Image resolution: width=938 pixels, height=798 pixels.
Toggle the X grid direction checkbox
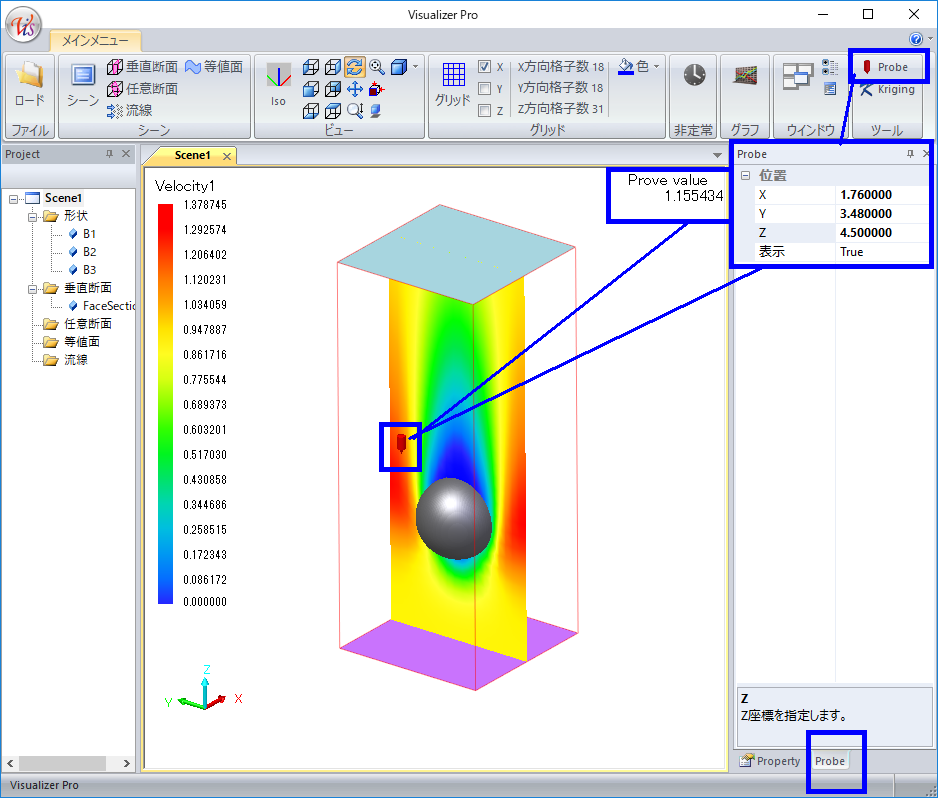click(485, 67)
